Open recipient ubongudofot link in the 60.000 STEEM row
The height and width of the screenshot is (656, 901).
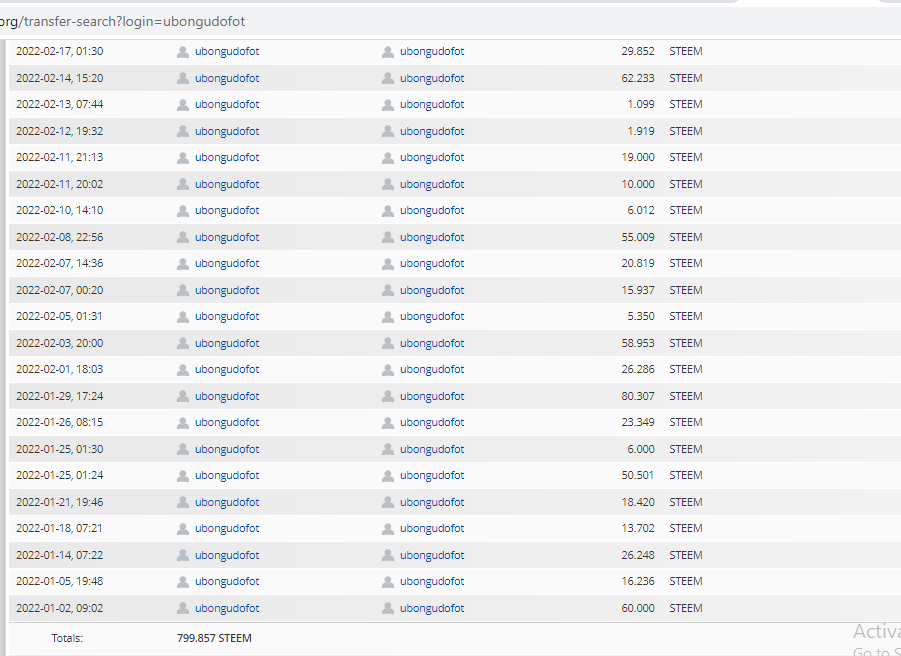point(432,608)
